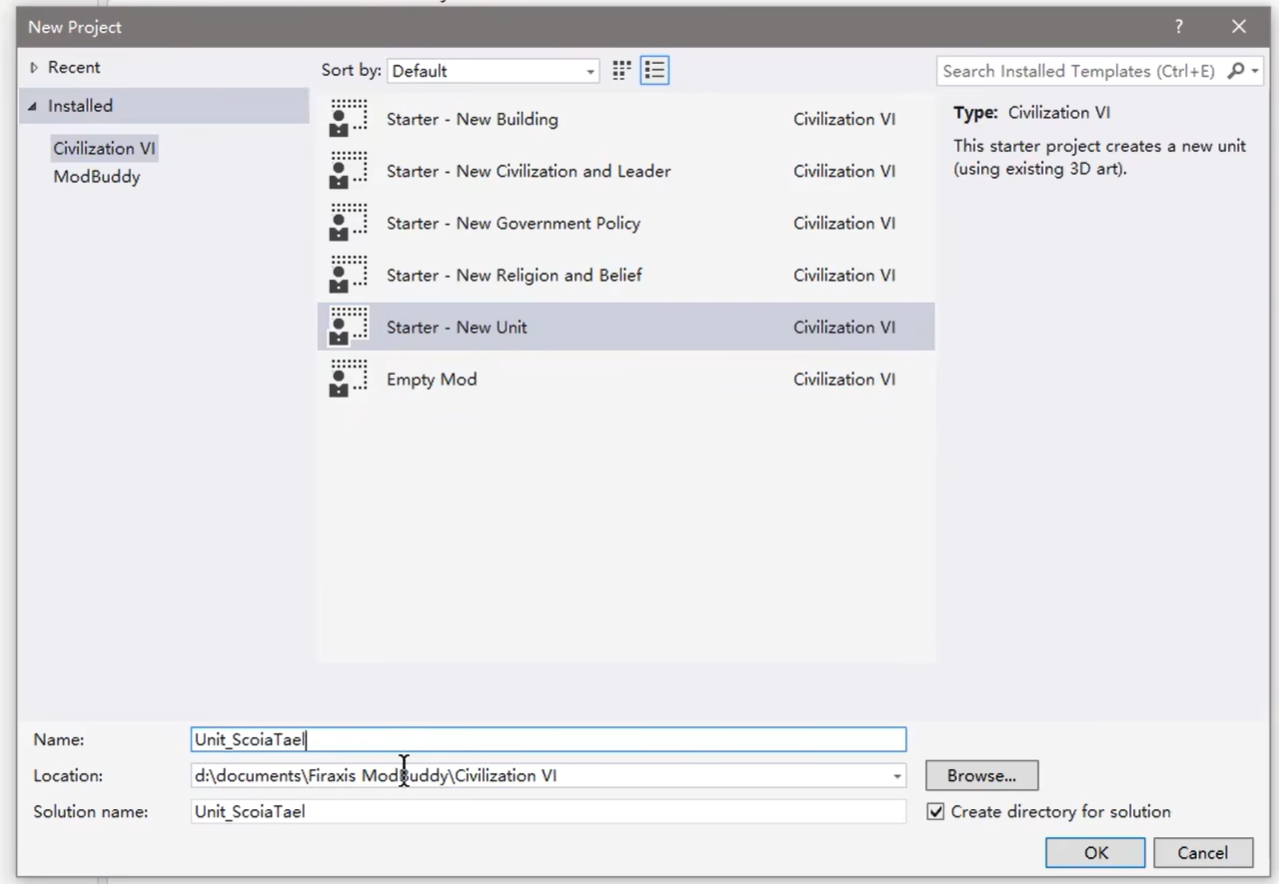Click the Browse... button
Screen dimensions: 1279x884
tap(982, 776)
